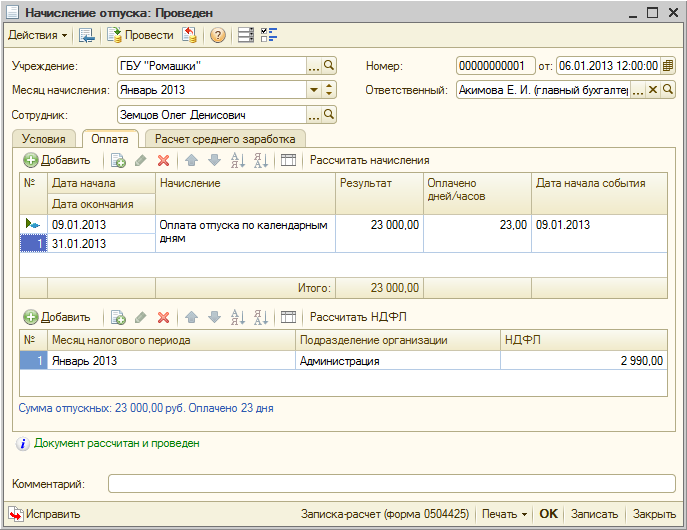
Task: Open the calendar picker next to the date
Action: [x=668, y=66]
